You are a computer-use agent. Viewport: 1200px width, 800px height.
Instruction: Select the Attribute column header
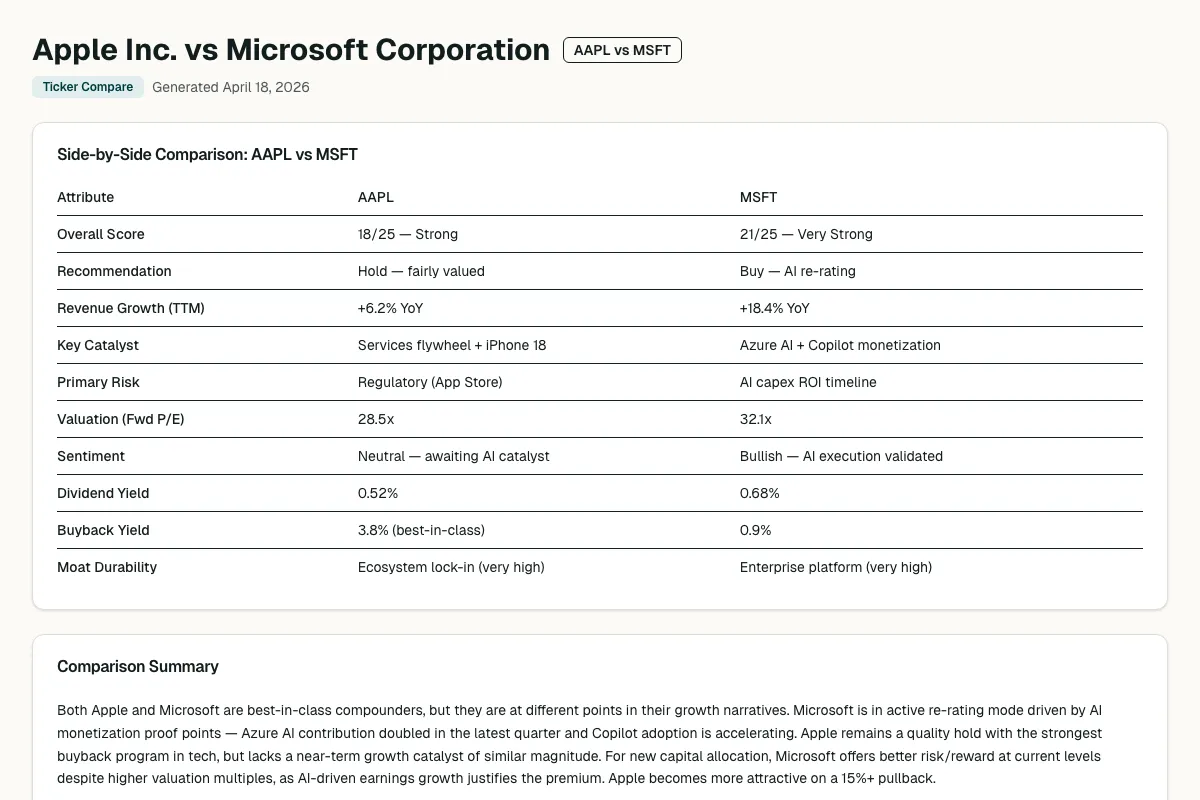pos(85,197)
